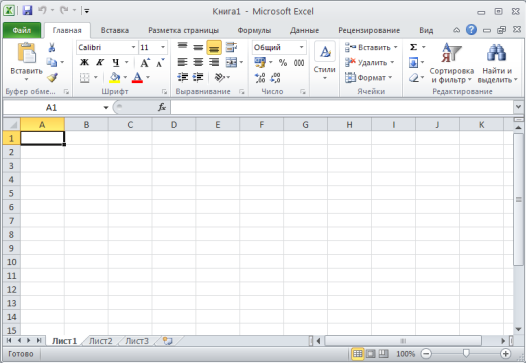
Task: Copy selection with the copy icon
Action: (x=52, y=62)
